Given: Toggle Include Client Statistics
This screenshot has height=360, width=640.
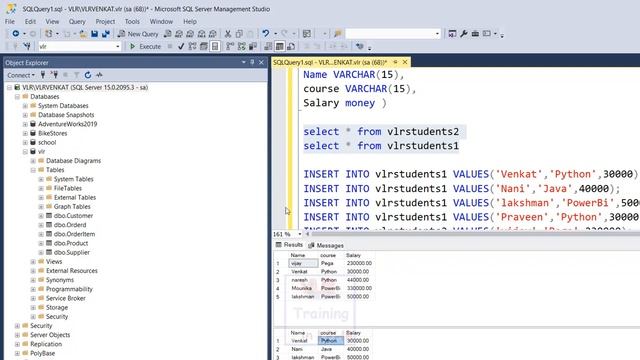Looking at the screenshot, I should click(x=253, y=47).
